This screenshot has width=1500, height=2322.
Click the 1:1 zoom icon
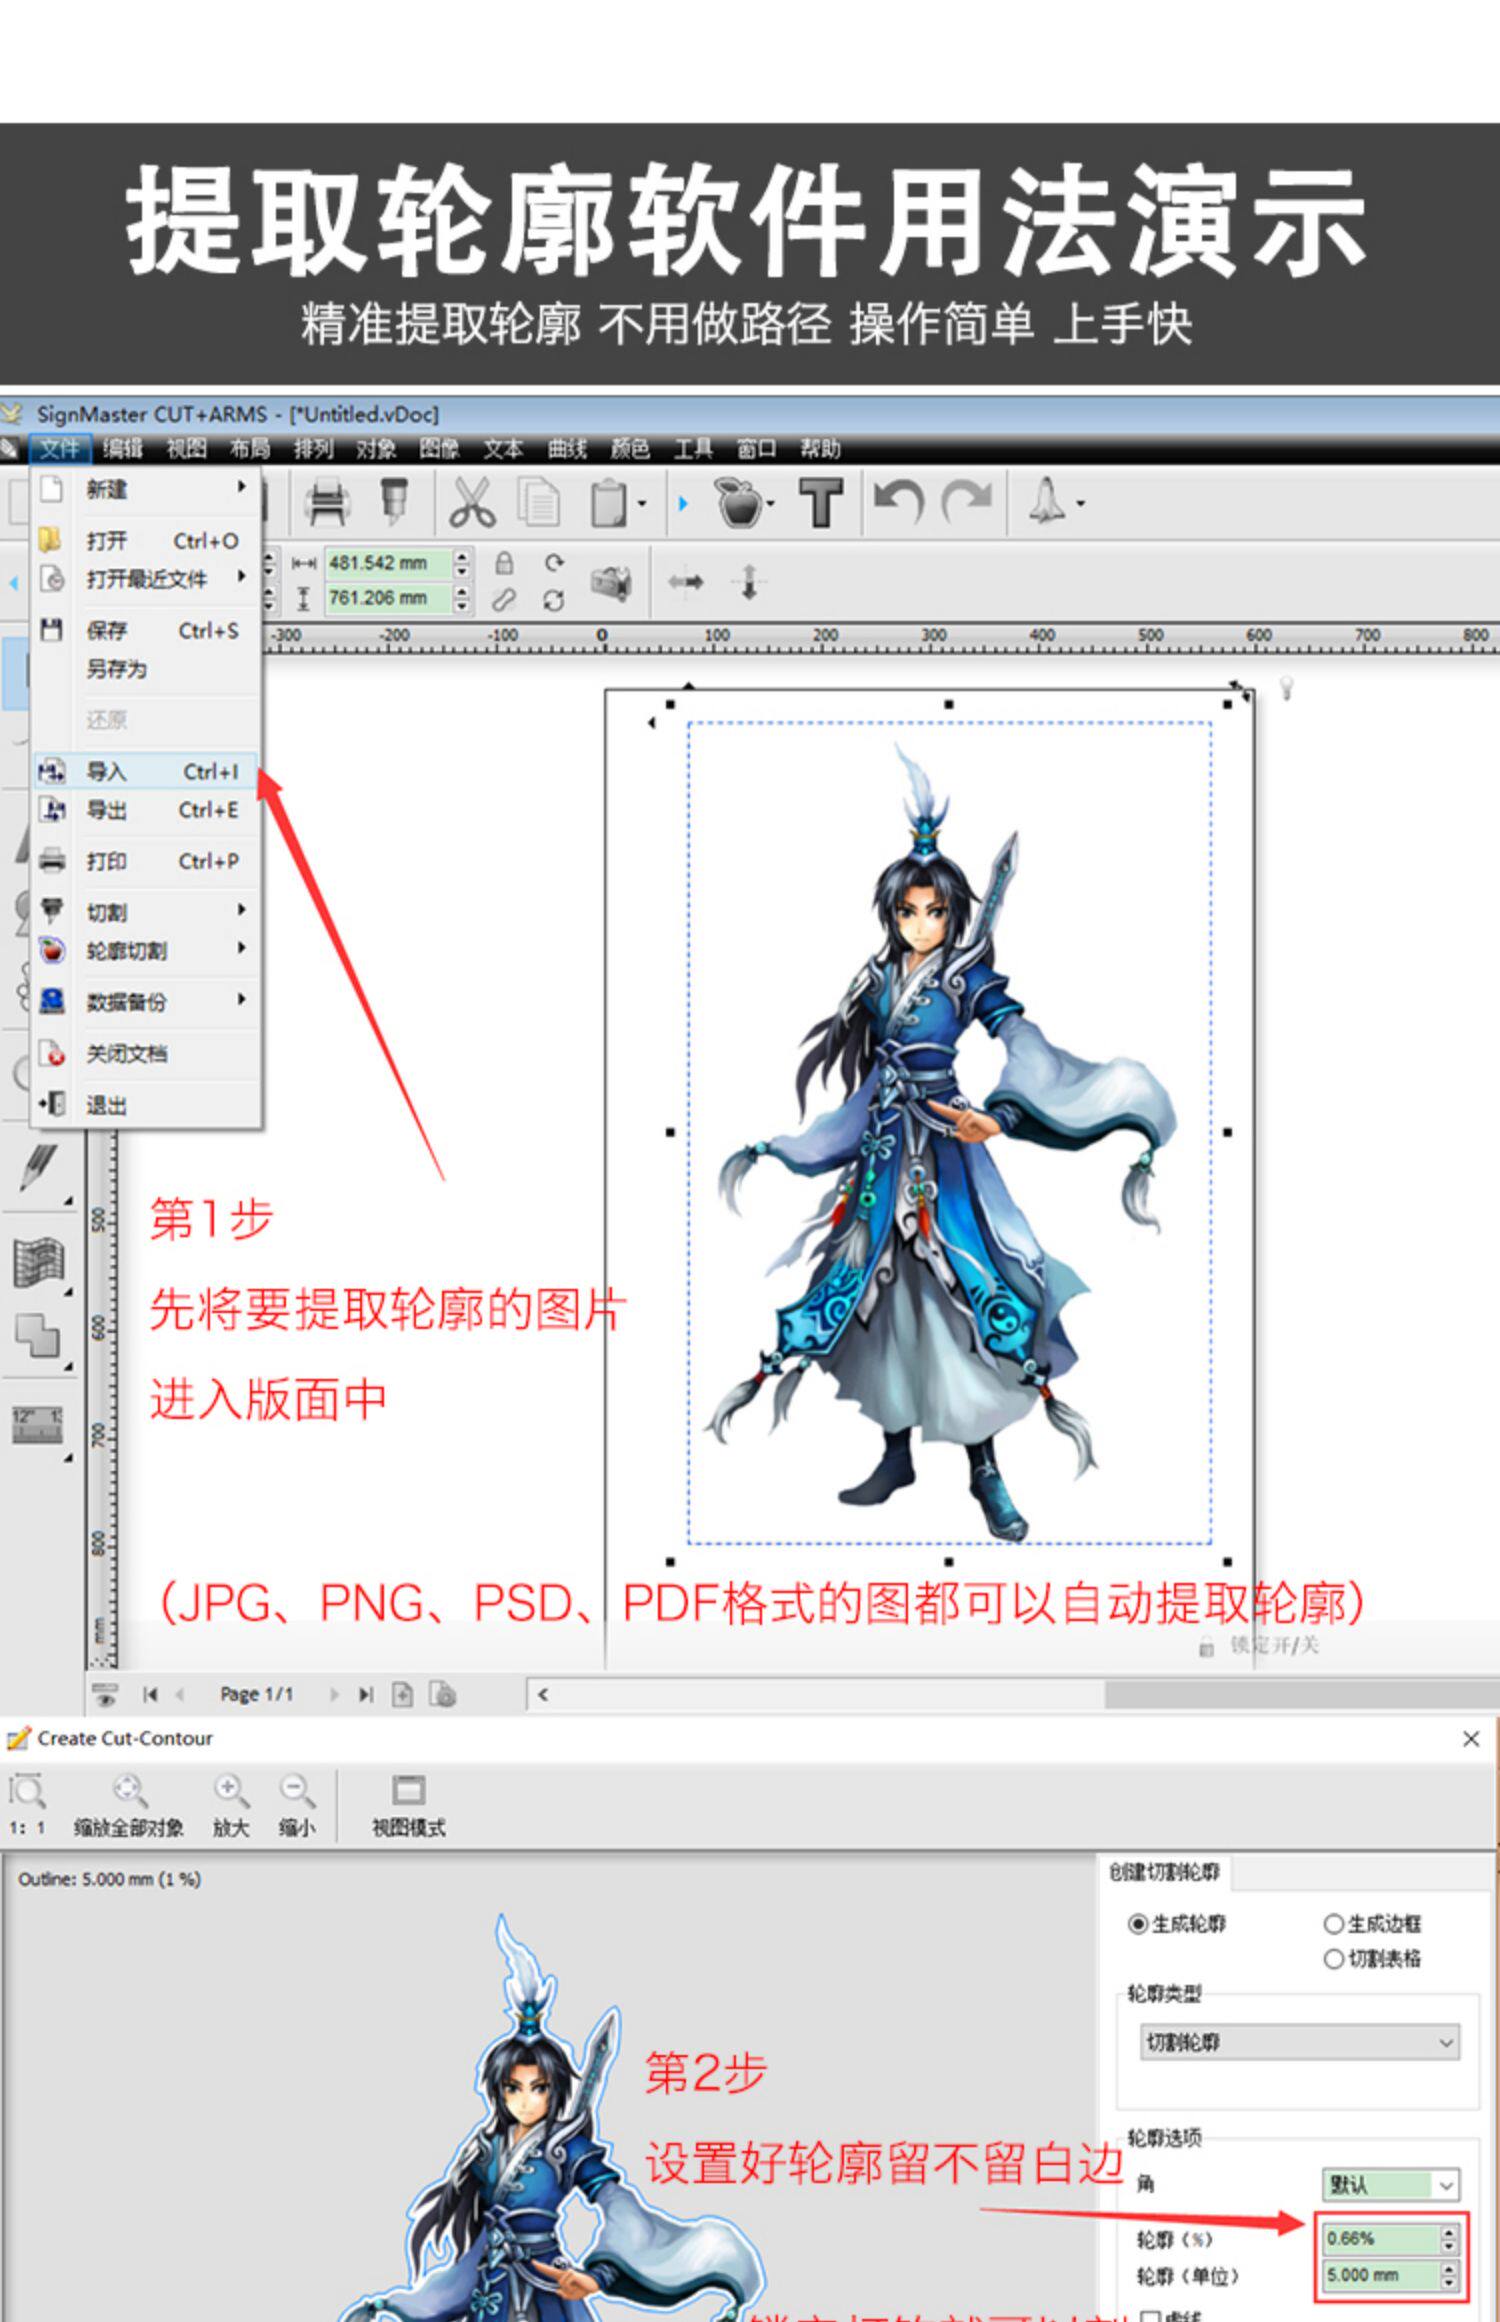click(x=27, y=1804)
